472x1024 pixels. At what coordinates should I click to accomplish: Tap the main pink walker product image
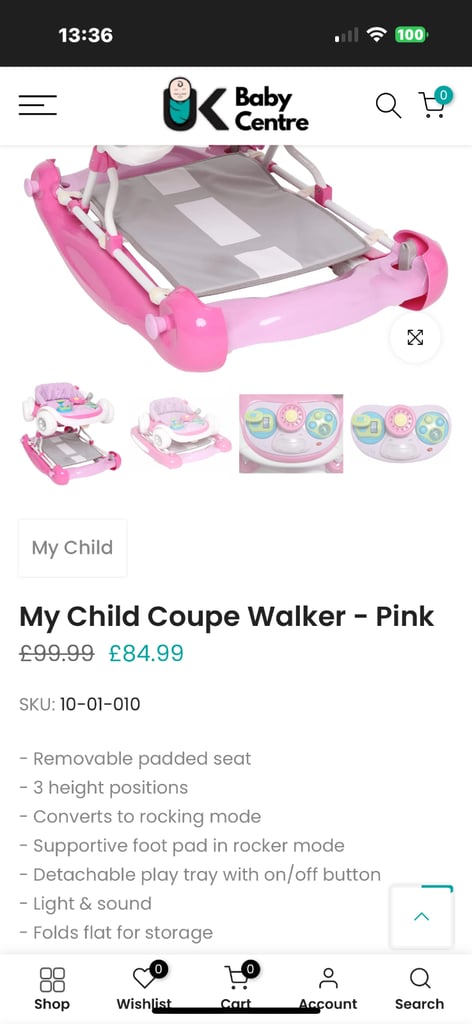click(236, 259)
